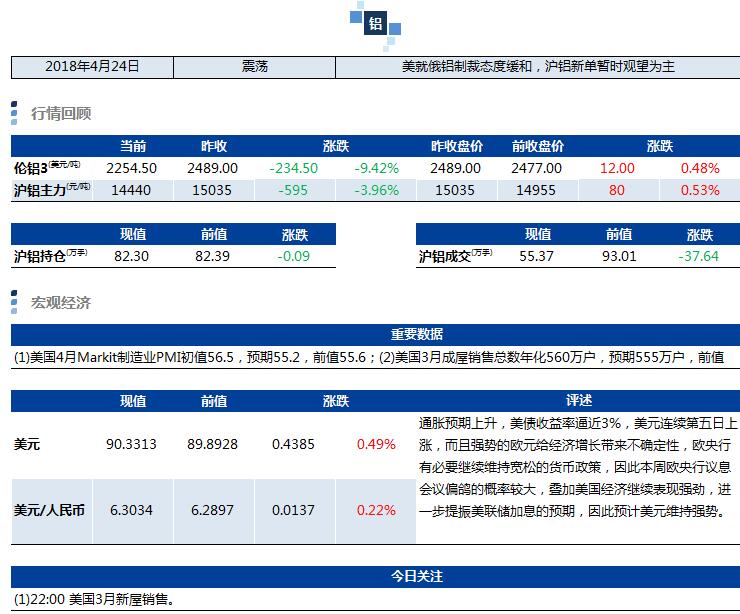Select the percentage 0.49%
This screenshot has width=740, height=614.
point(376,444)
